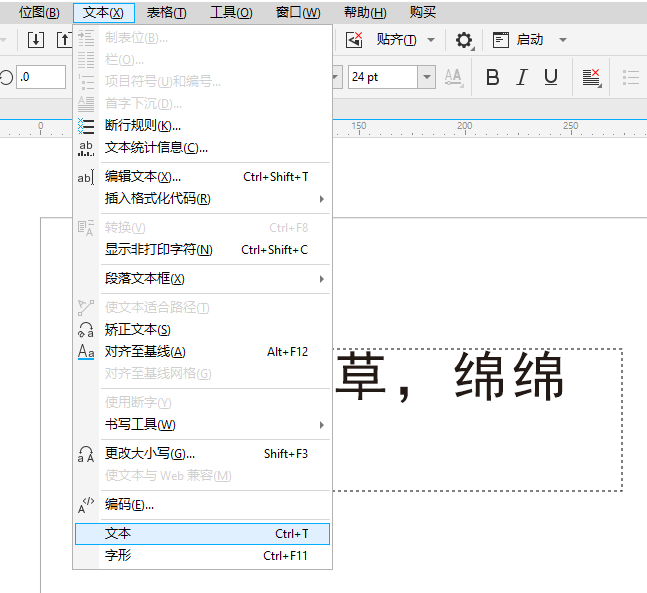Screen dimensions: 647x593
Task: Click the 启动 launcher button
Action: [x=518, y=40]
